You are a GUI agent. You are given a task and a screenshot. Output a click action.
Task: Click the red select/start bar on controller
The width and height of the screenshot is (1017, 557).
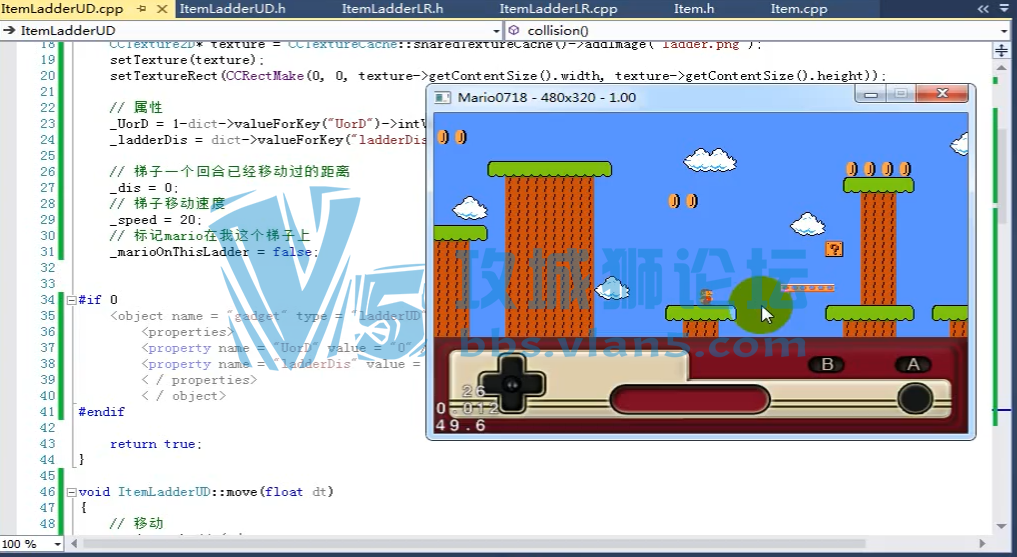[689, 399]
